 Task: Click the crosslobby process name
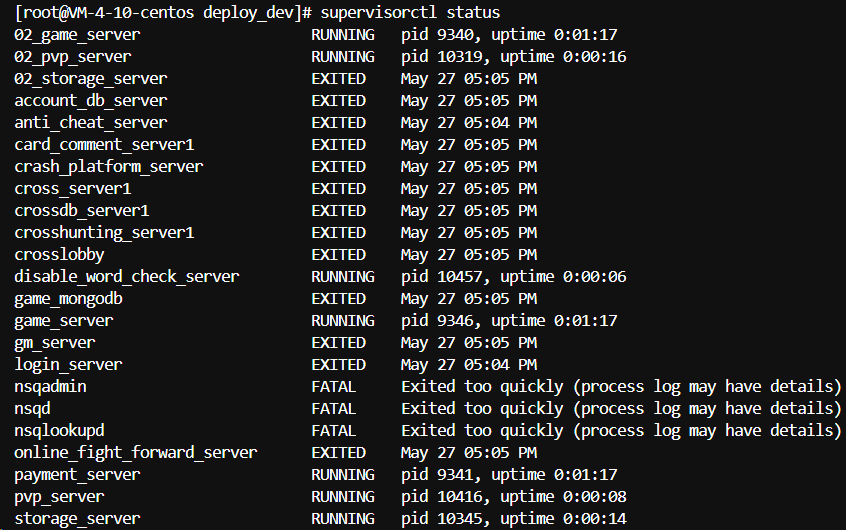(x=59, y=254)
